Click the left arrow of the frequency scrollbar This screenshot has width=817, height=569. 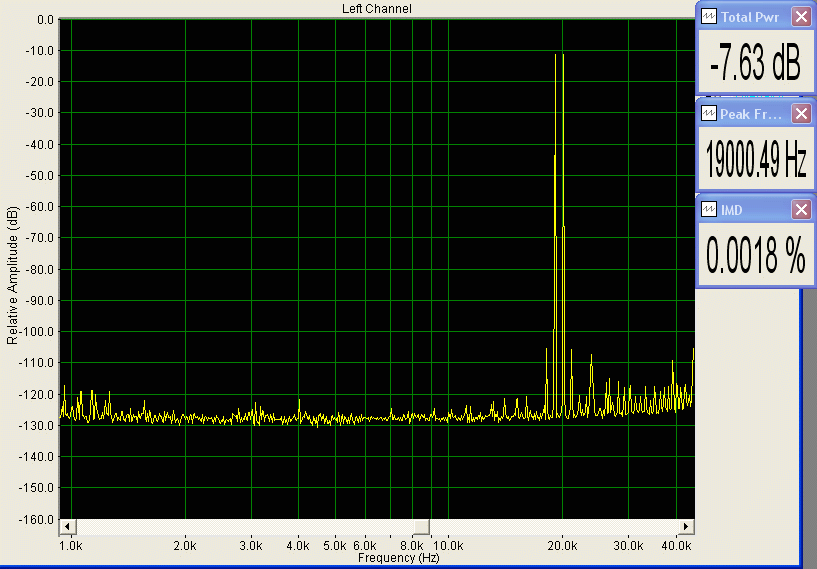coord(68,526)
